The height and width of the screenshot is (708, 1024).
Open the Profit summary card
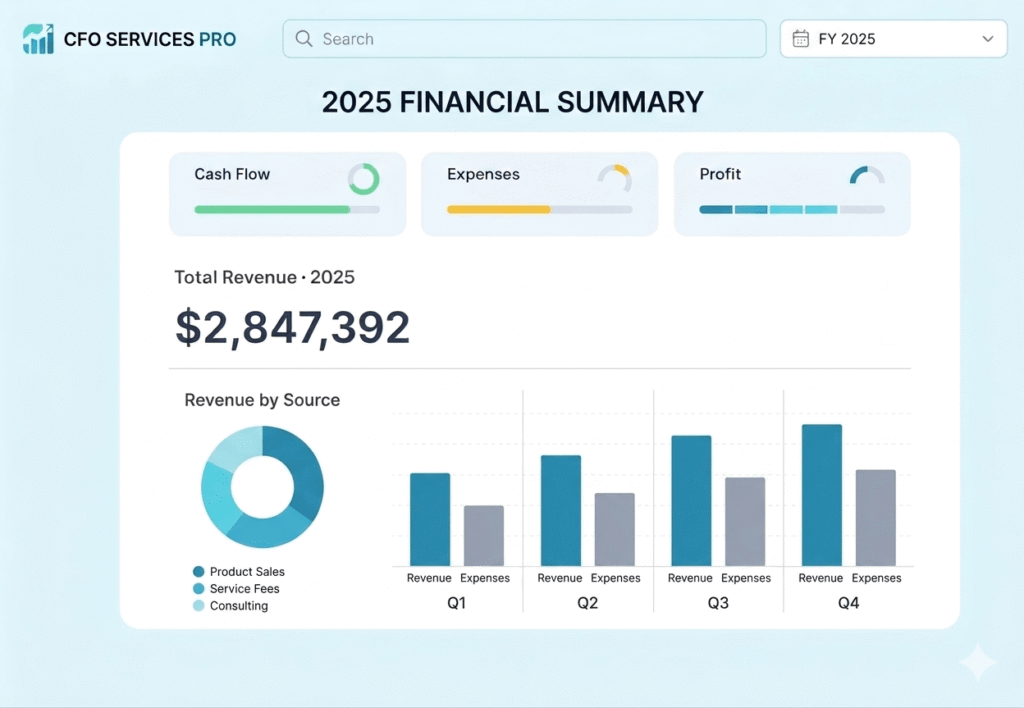tap(792, 194)
